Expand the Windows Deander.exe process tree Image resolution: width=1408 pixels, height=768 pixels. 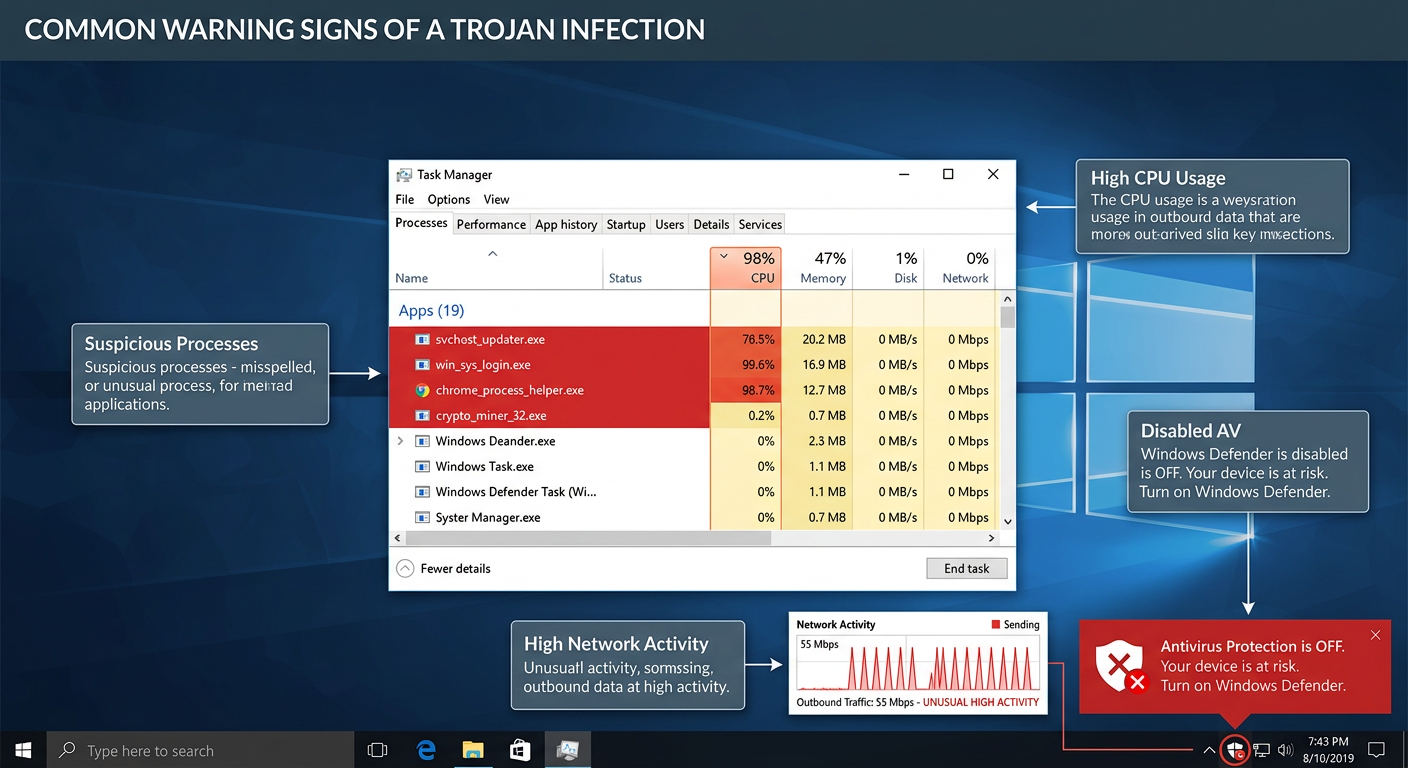click(400, 440)
